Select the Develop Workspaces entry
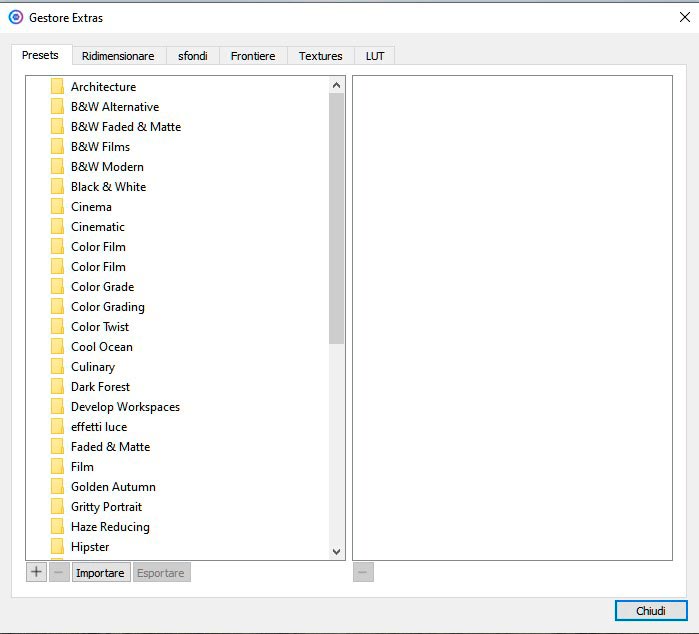 tap(125, 407)
